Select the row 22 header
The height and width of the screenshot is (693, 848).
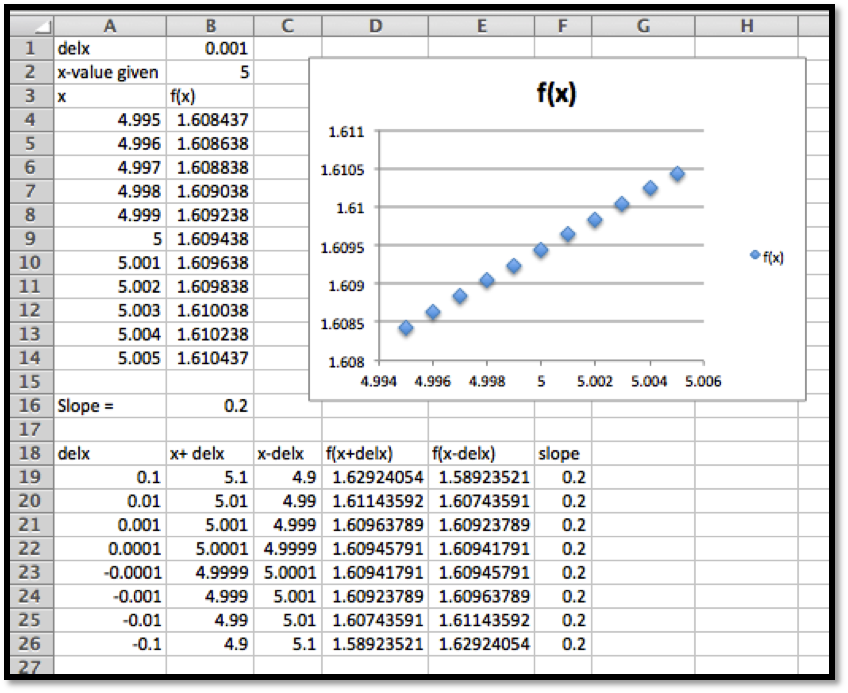[32, 549]
